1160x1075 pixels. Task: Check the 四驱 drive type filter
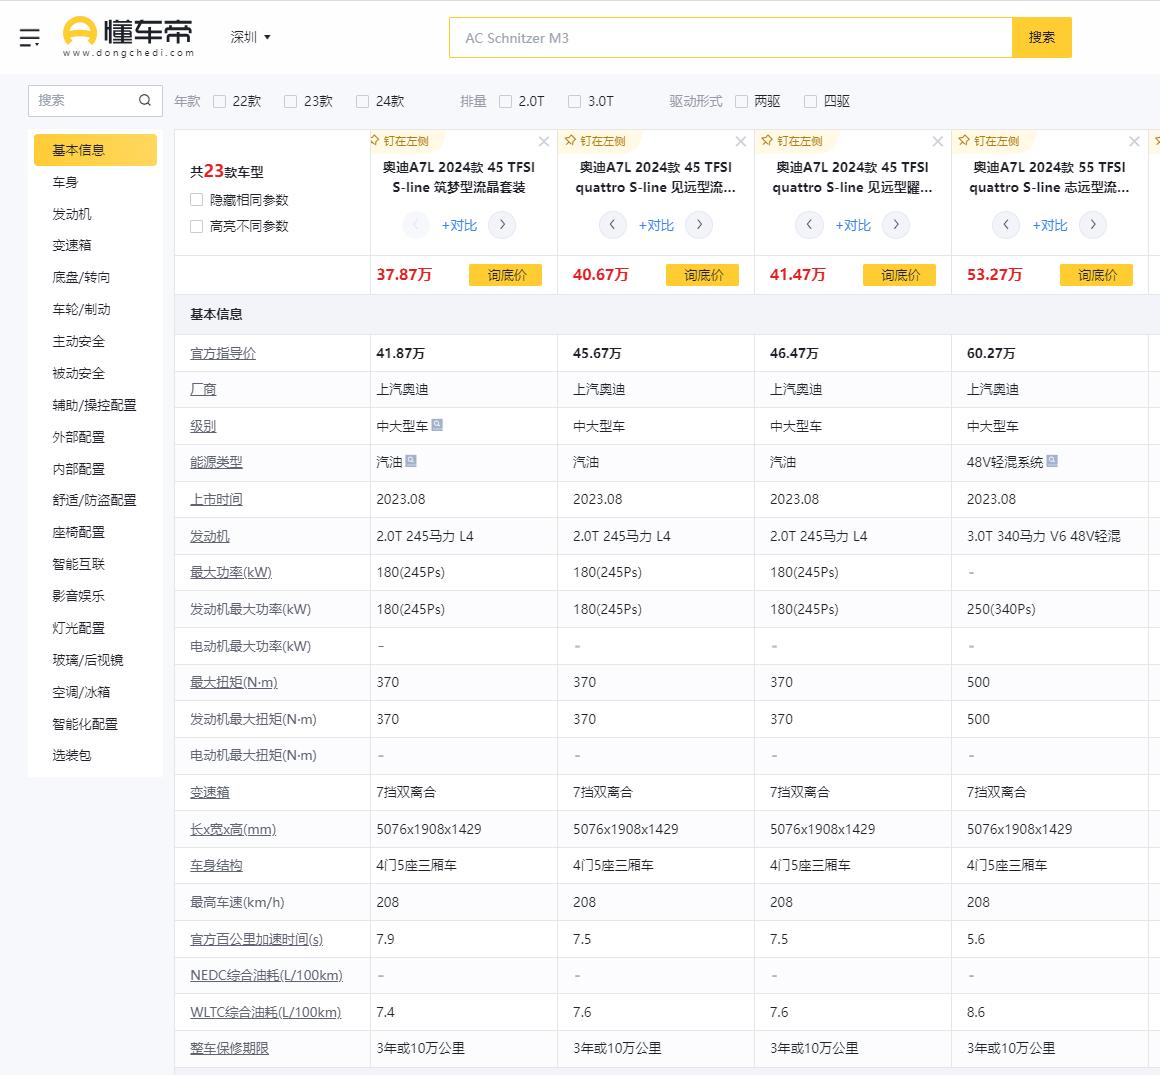pyautogui.click(x=811, y=101)
